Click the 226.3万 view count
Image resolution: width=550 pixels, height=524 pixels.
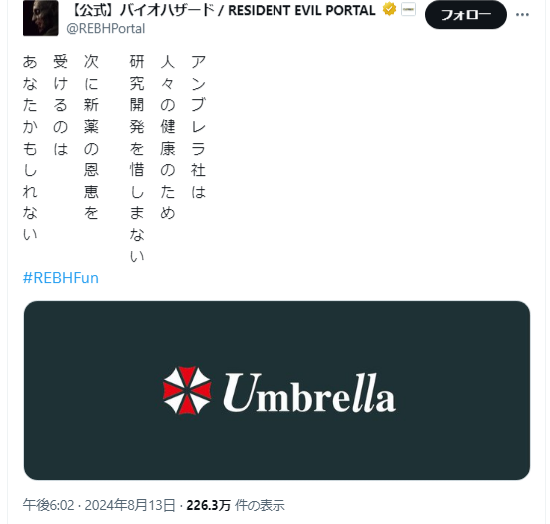(x=208, y=505)
